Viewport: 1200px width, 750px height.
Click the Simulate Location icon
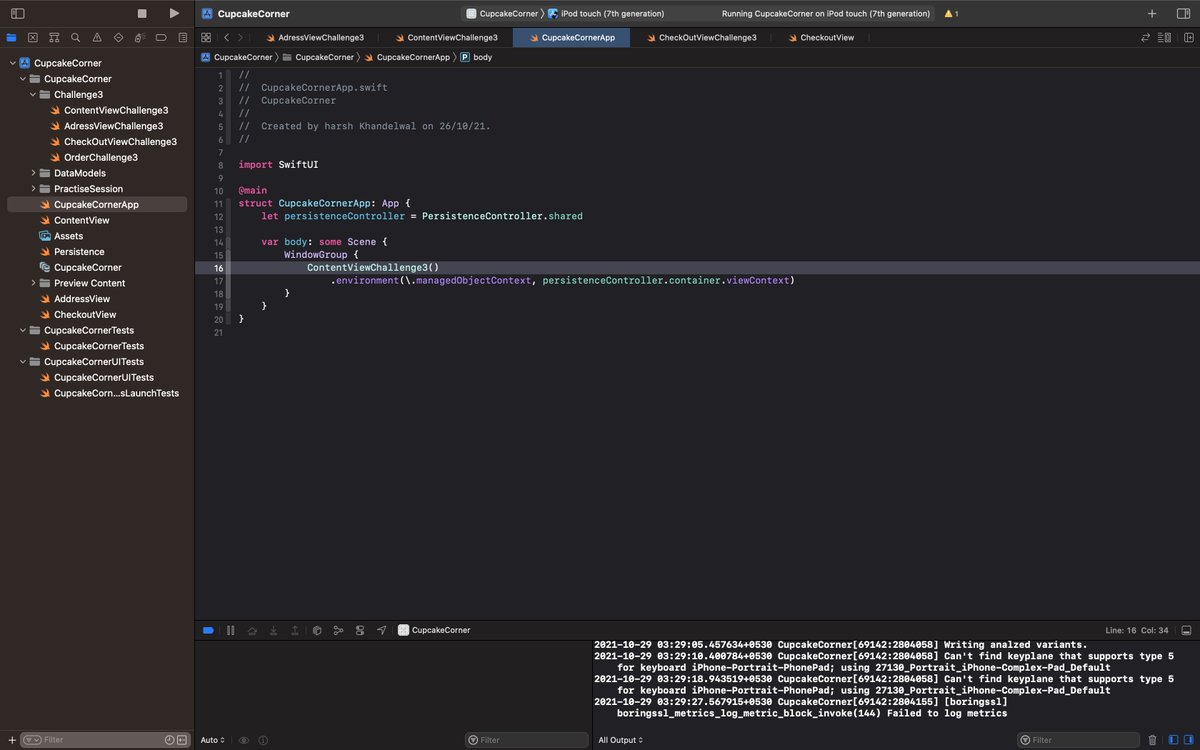381,630
